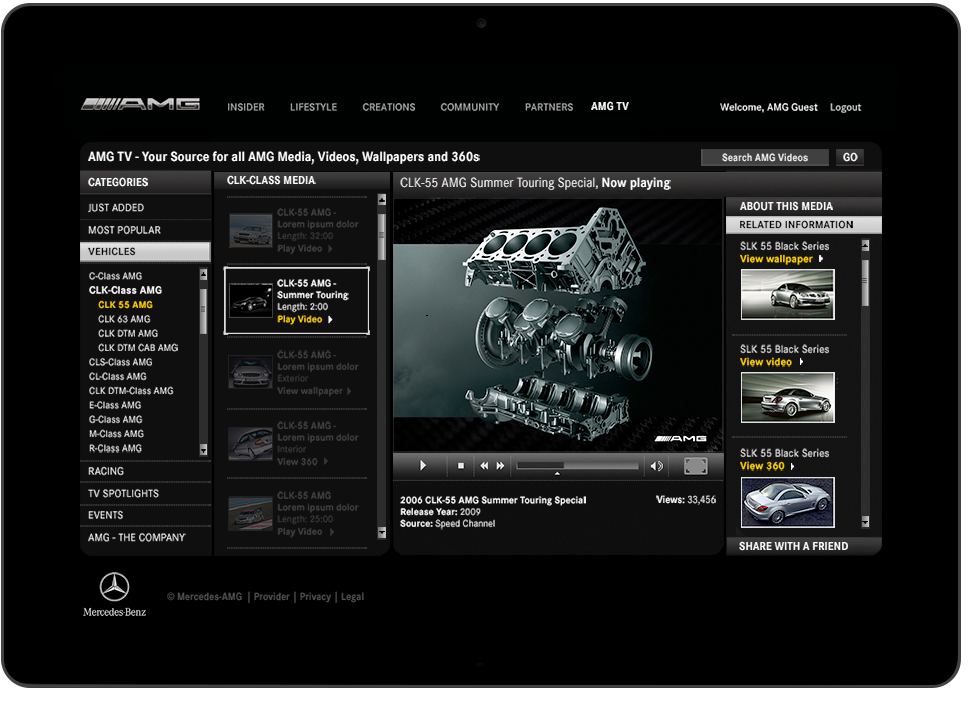Click SLK 55 video thumbnail image

click(x=787, y=398)
